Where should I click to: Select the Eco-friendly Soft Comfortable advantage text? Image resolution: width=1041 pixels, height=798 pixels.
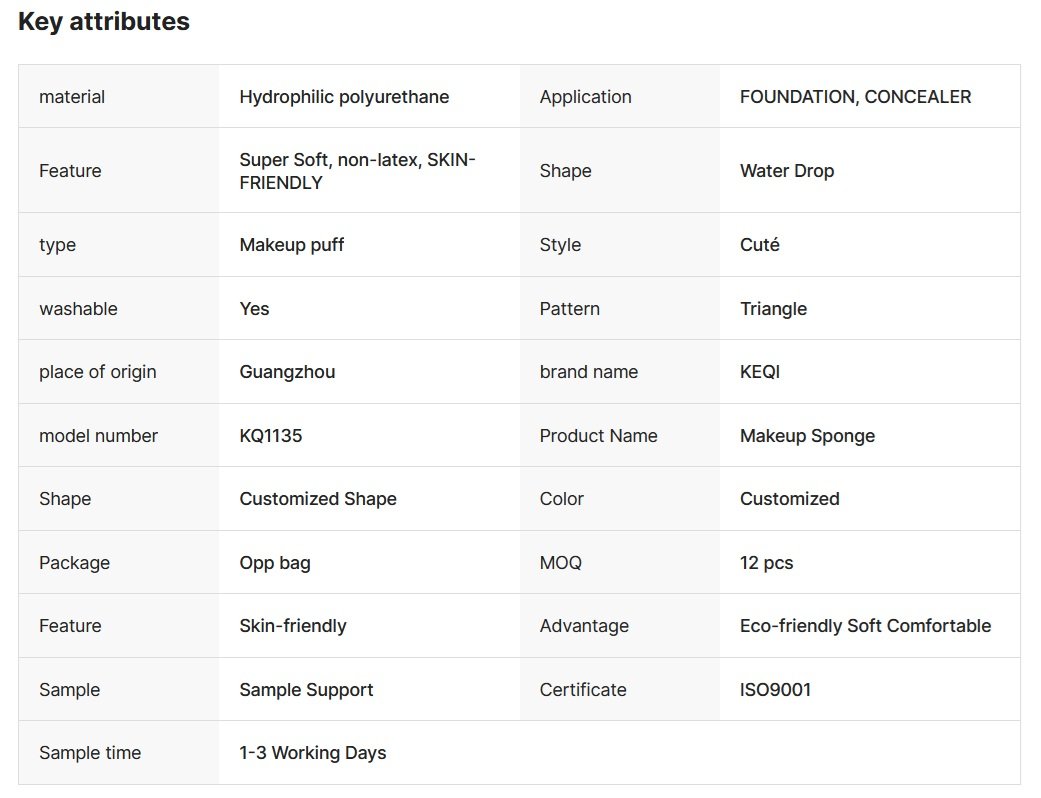(x=865, y=626)
